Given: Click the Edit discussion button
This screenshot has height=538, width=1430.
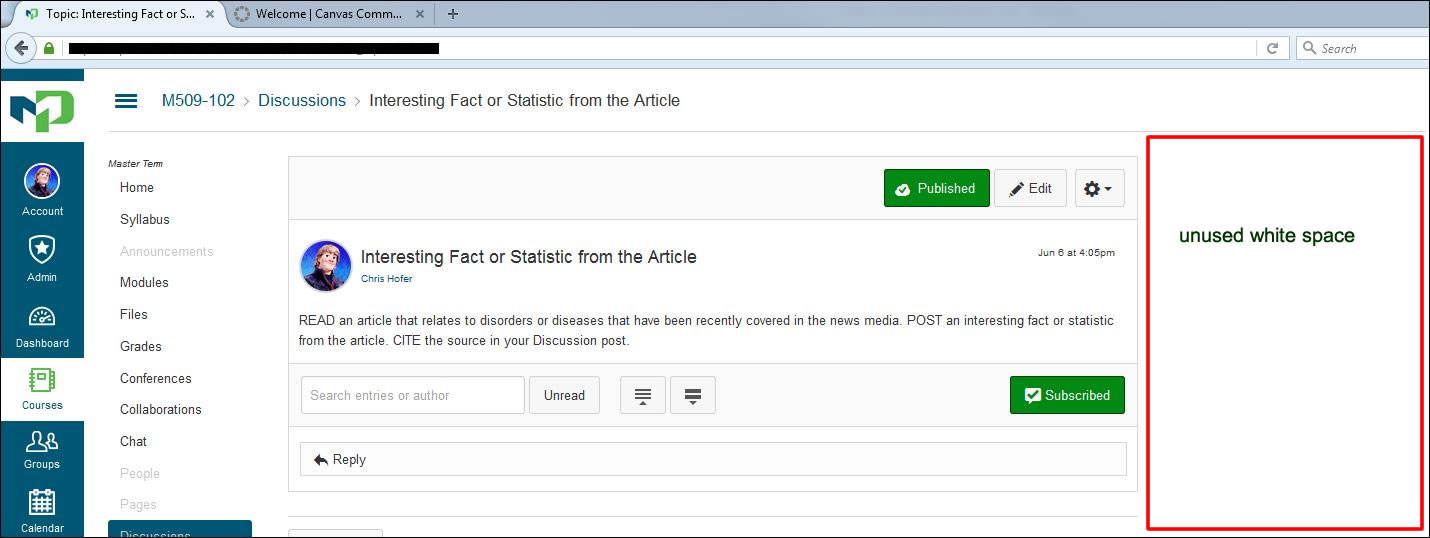Looking at the screenshot, I should coord(1030,188).
